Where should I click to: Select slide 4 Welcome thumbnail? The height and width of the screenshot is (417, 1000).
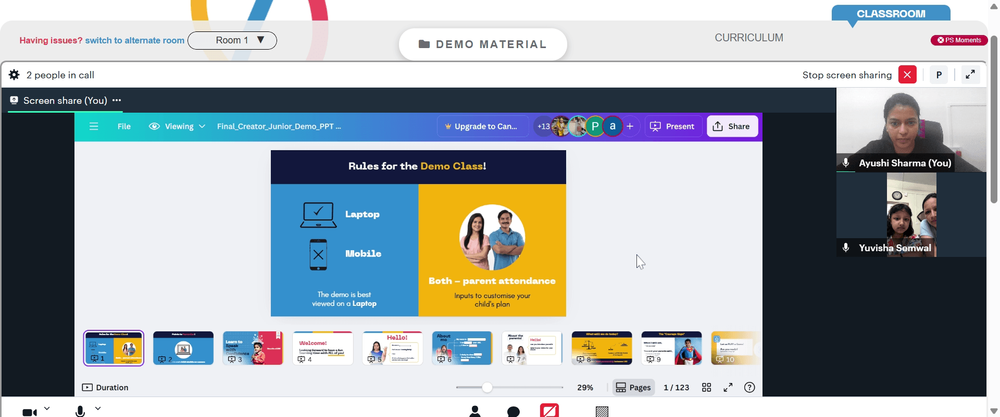(323, 348)
